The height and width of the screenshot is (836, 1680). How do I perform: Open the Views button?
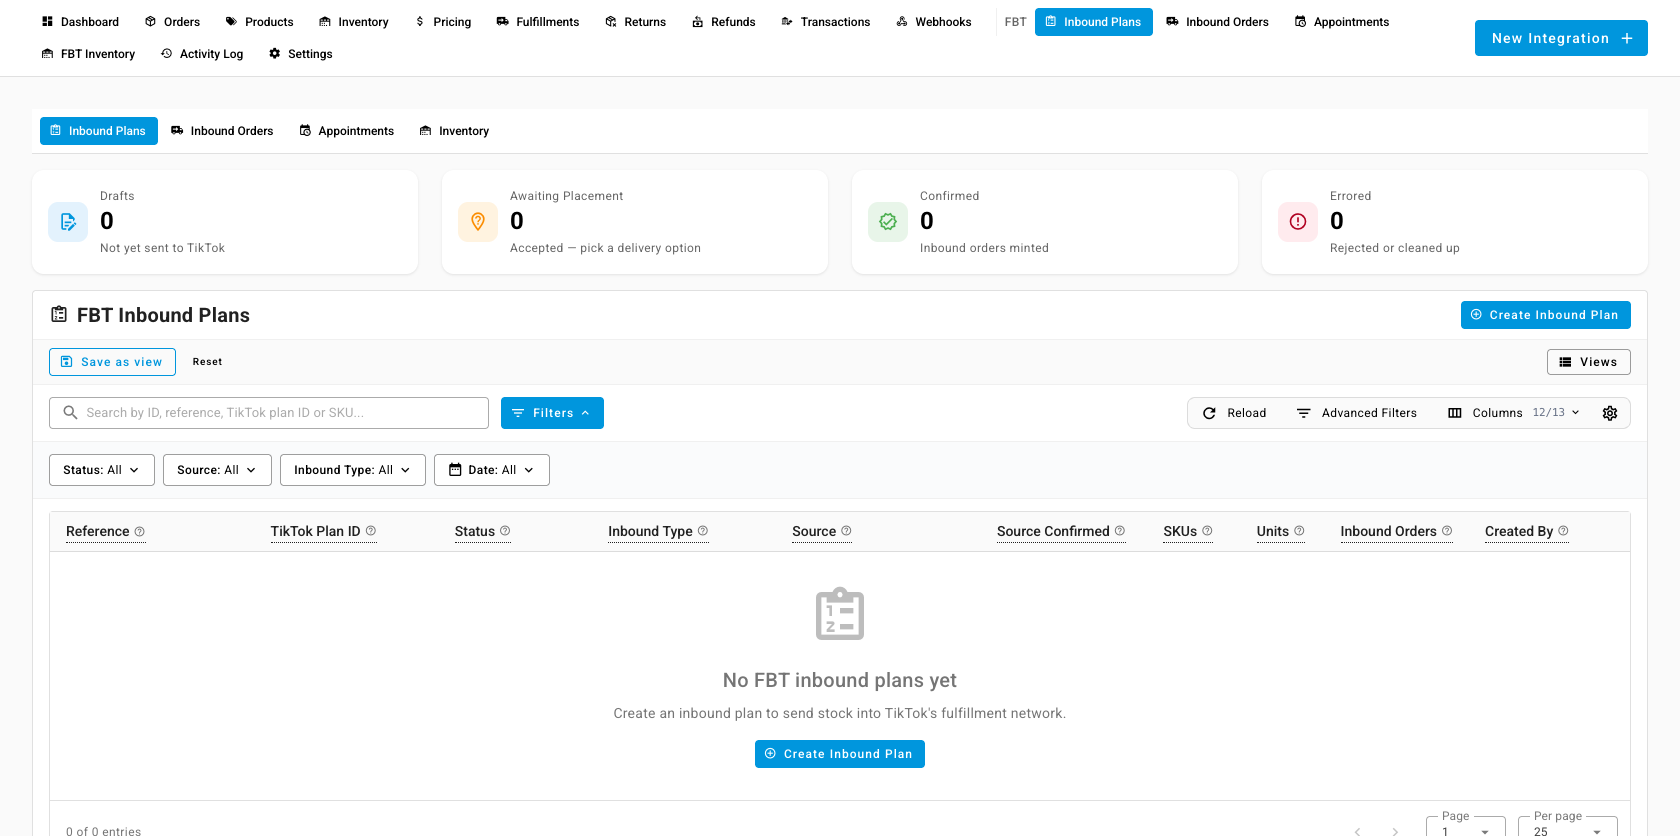[x=1589, y=362]
